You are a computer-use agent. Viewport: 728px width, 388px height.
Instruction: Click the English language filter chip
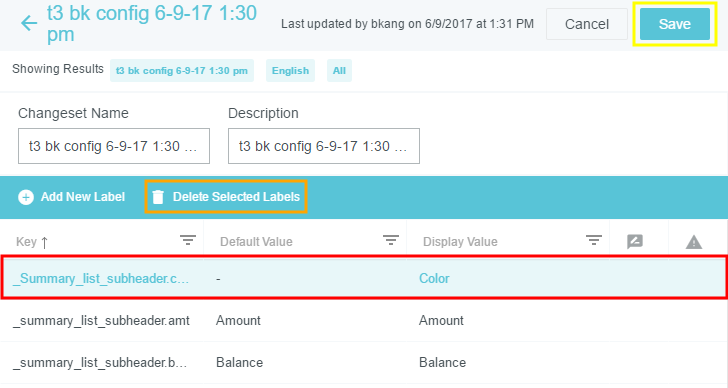[x=290, y=71]
